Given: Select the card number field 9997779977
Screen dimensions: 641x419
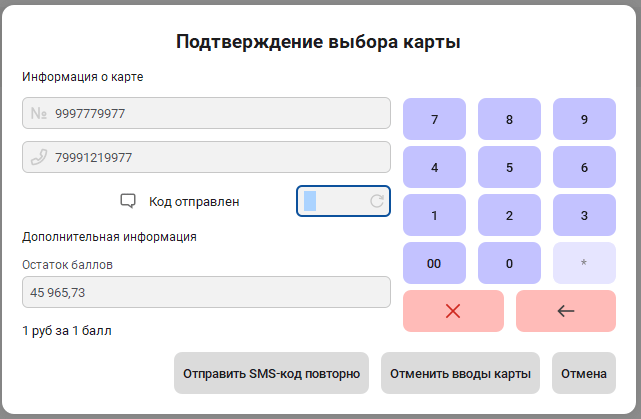Looking at the screenshot, I should point(205,114).
